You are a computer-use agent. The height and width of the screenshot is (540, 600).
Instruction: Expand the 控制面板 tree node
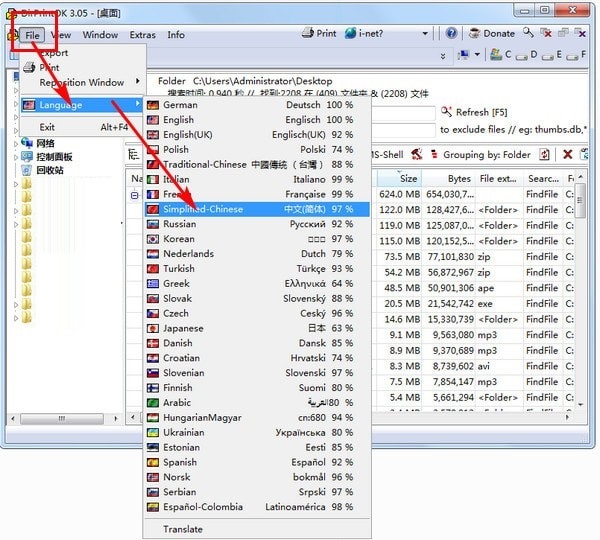coord(16,157)
